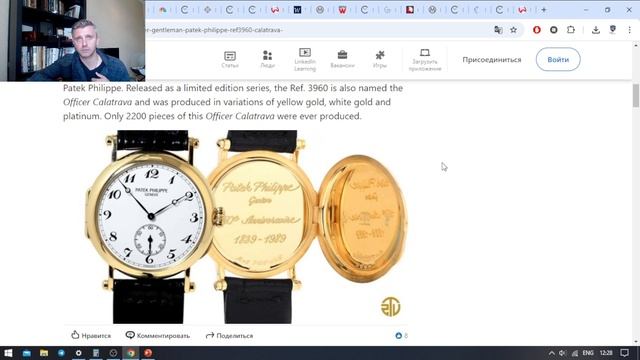640x360 pixels.
Task: Open the reactions count next to the like icon
Action: pyautogui.click(x=402, y=336)
